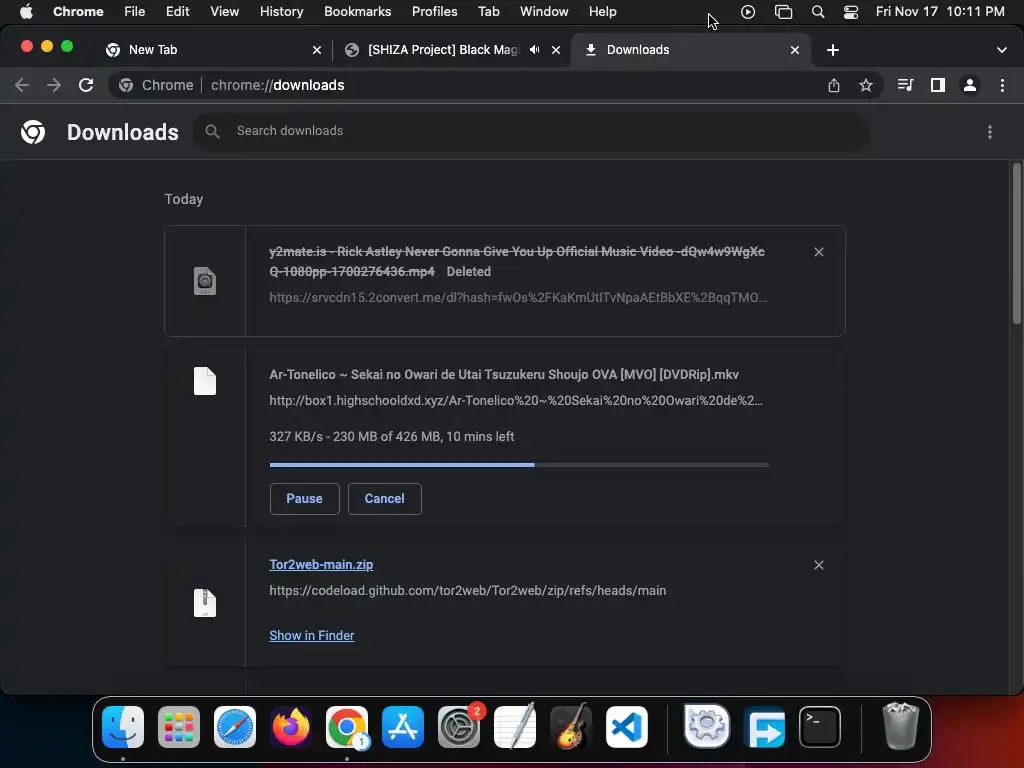This screenshot has width=1024, height=768.
Task: Expand the tab search chevron
Action: (x=1002, y=50)
